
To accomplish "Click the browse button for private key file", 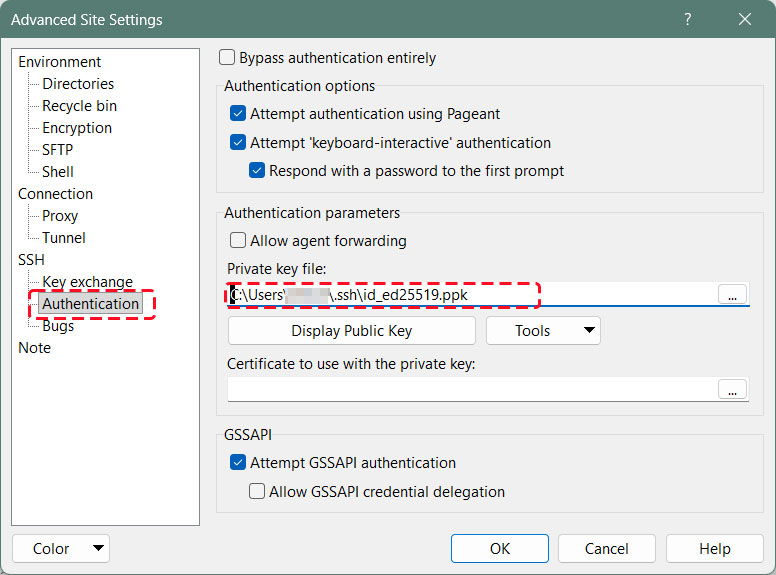I will (733, 295).
